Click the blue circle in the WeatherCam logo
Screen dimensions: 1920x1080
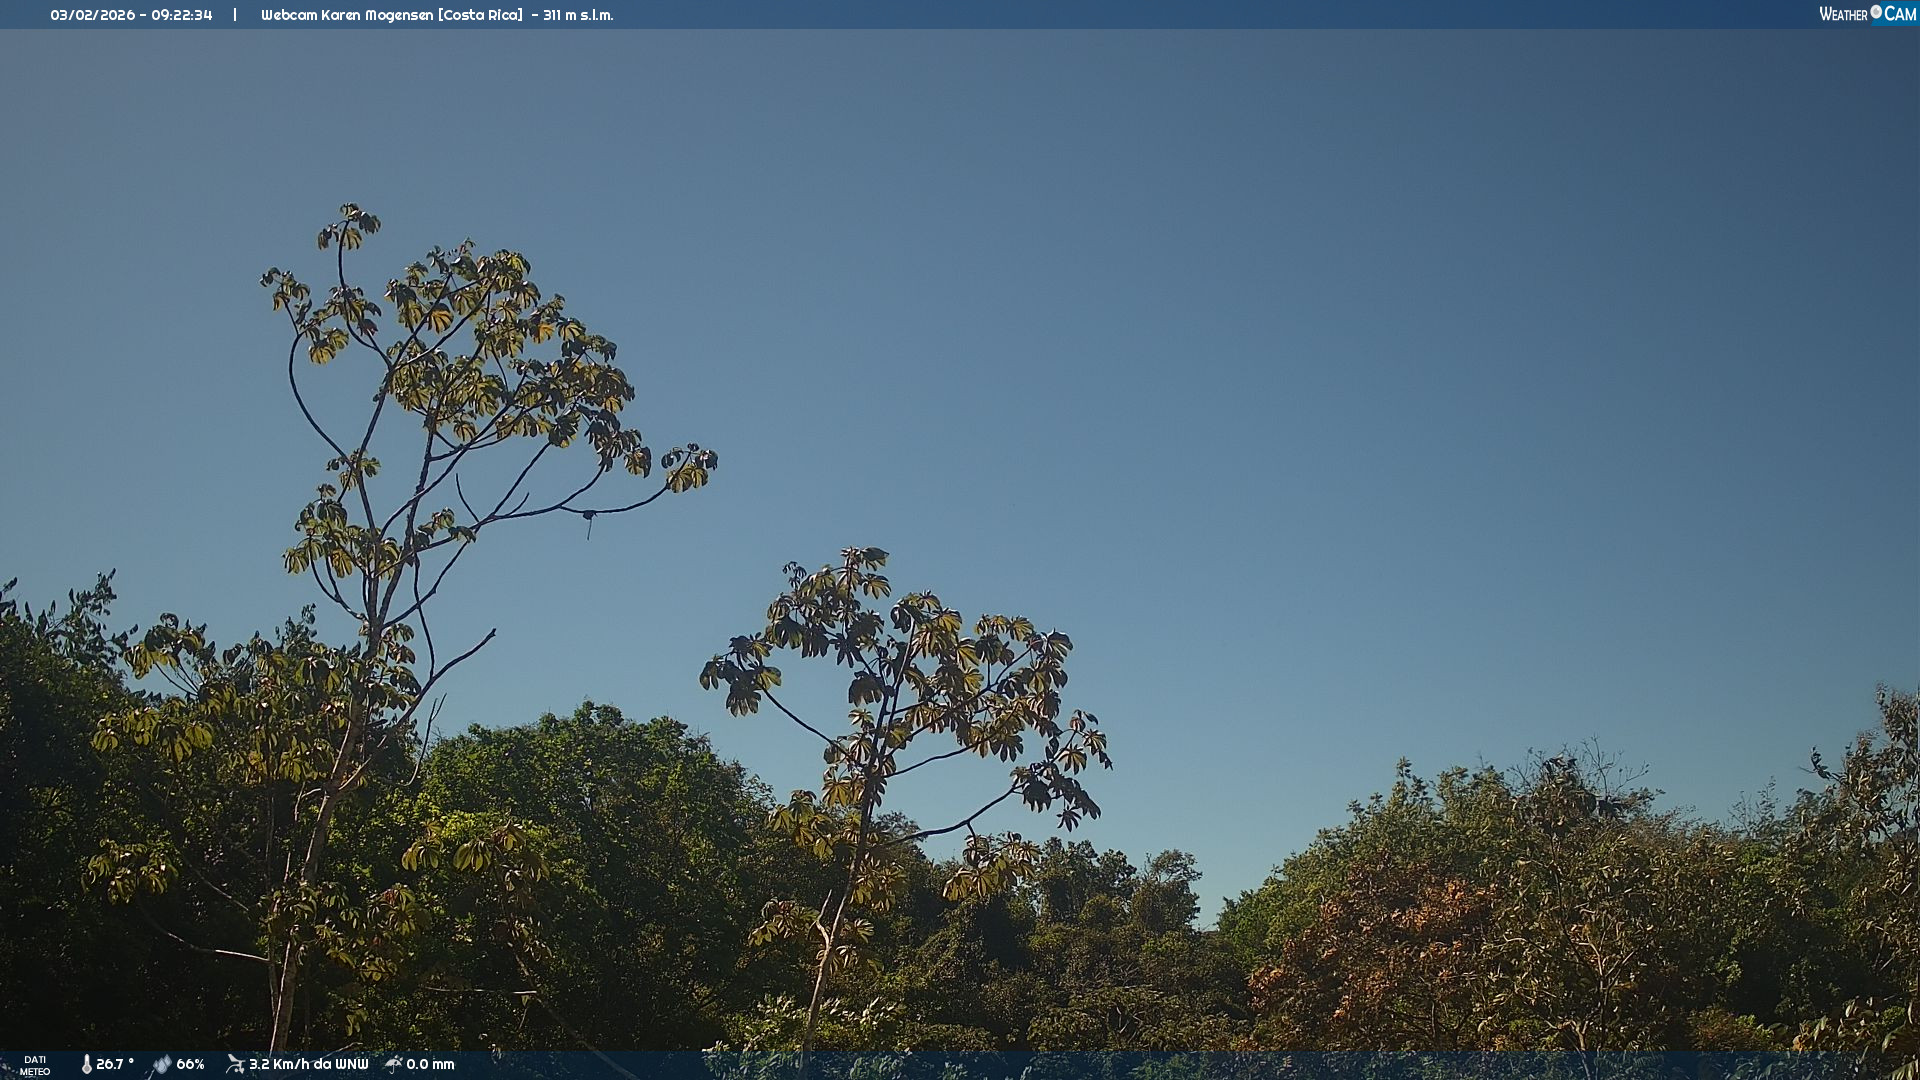[1876, 12]
